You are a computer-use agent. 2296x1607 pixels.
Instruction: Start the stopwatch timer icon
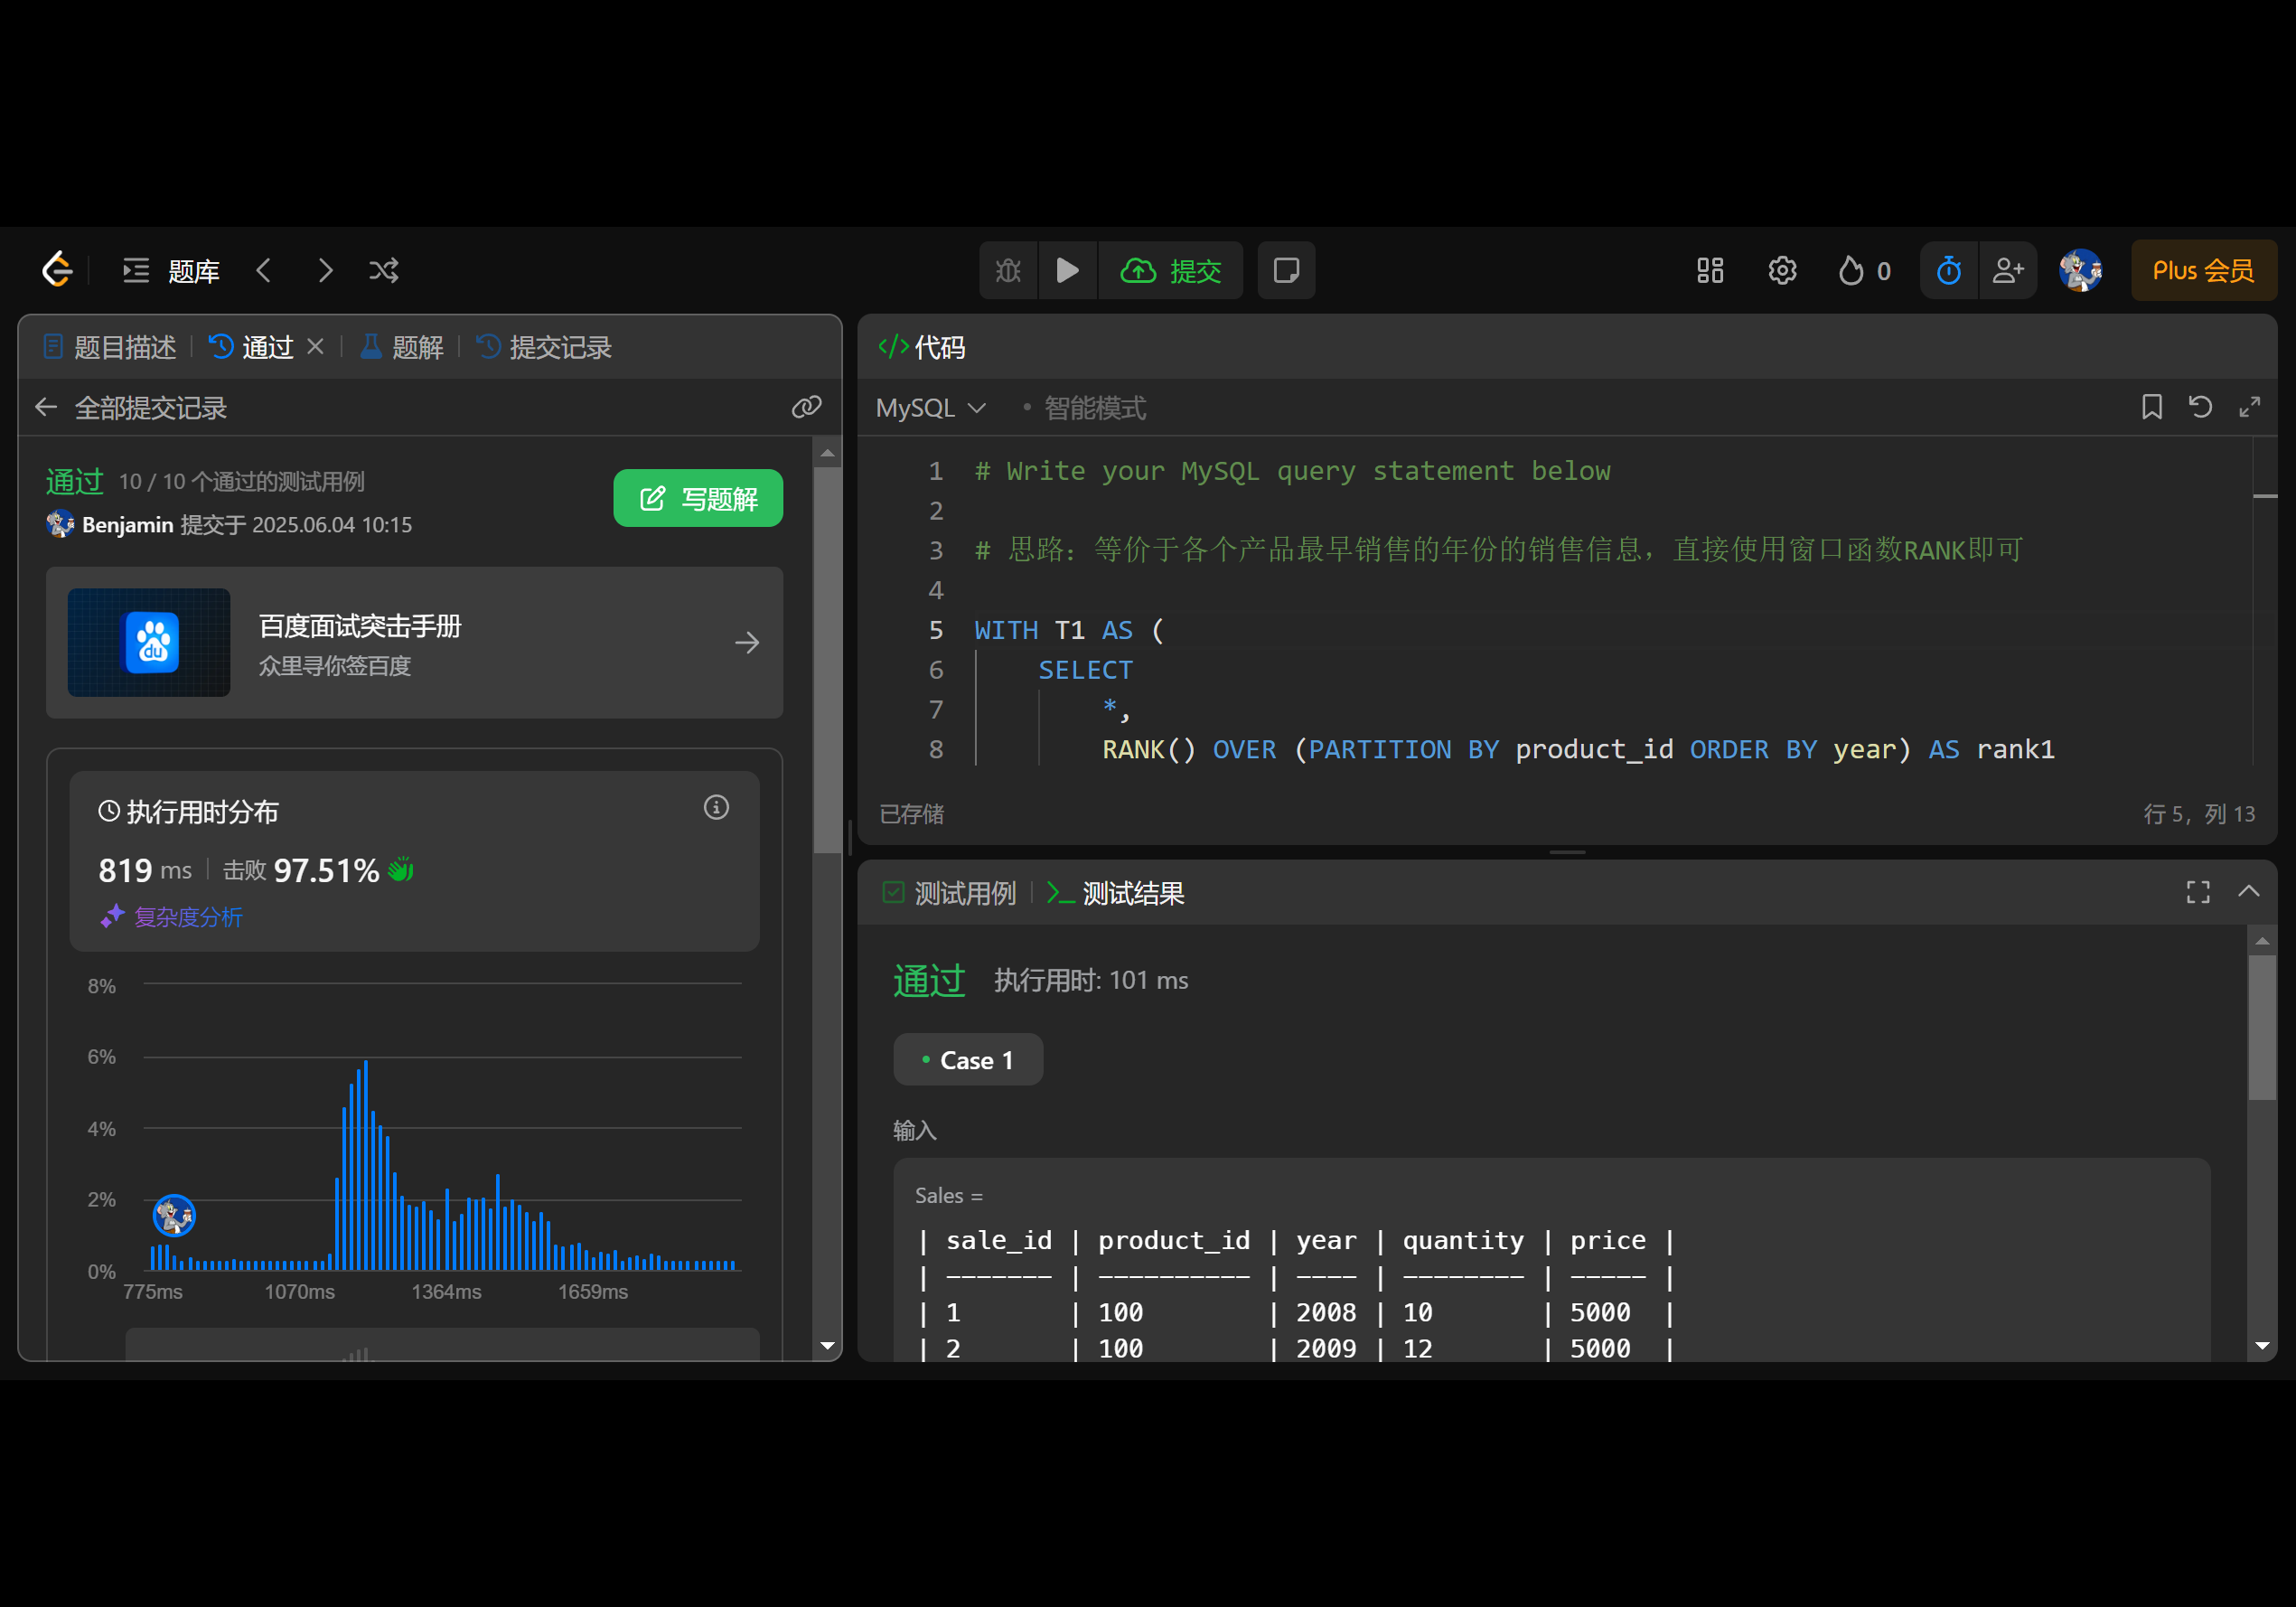[x=1948, y=270]
